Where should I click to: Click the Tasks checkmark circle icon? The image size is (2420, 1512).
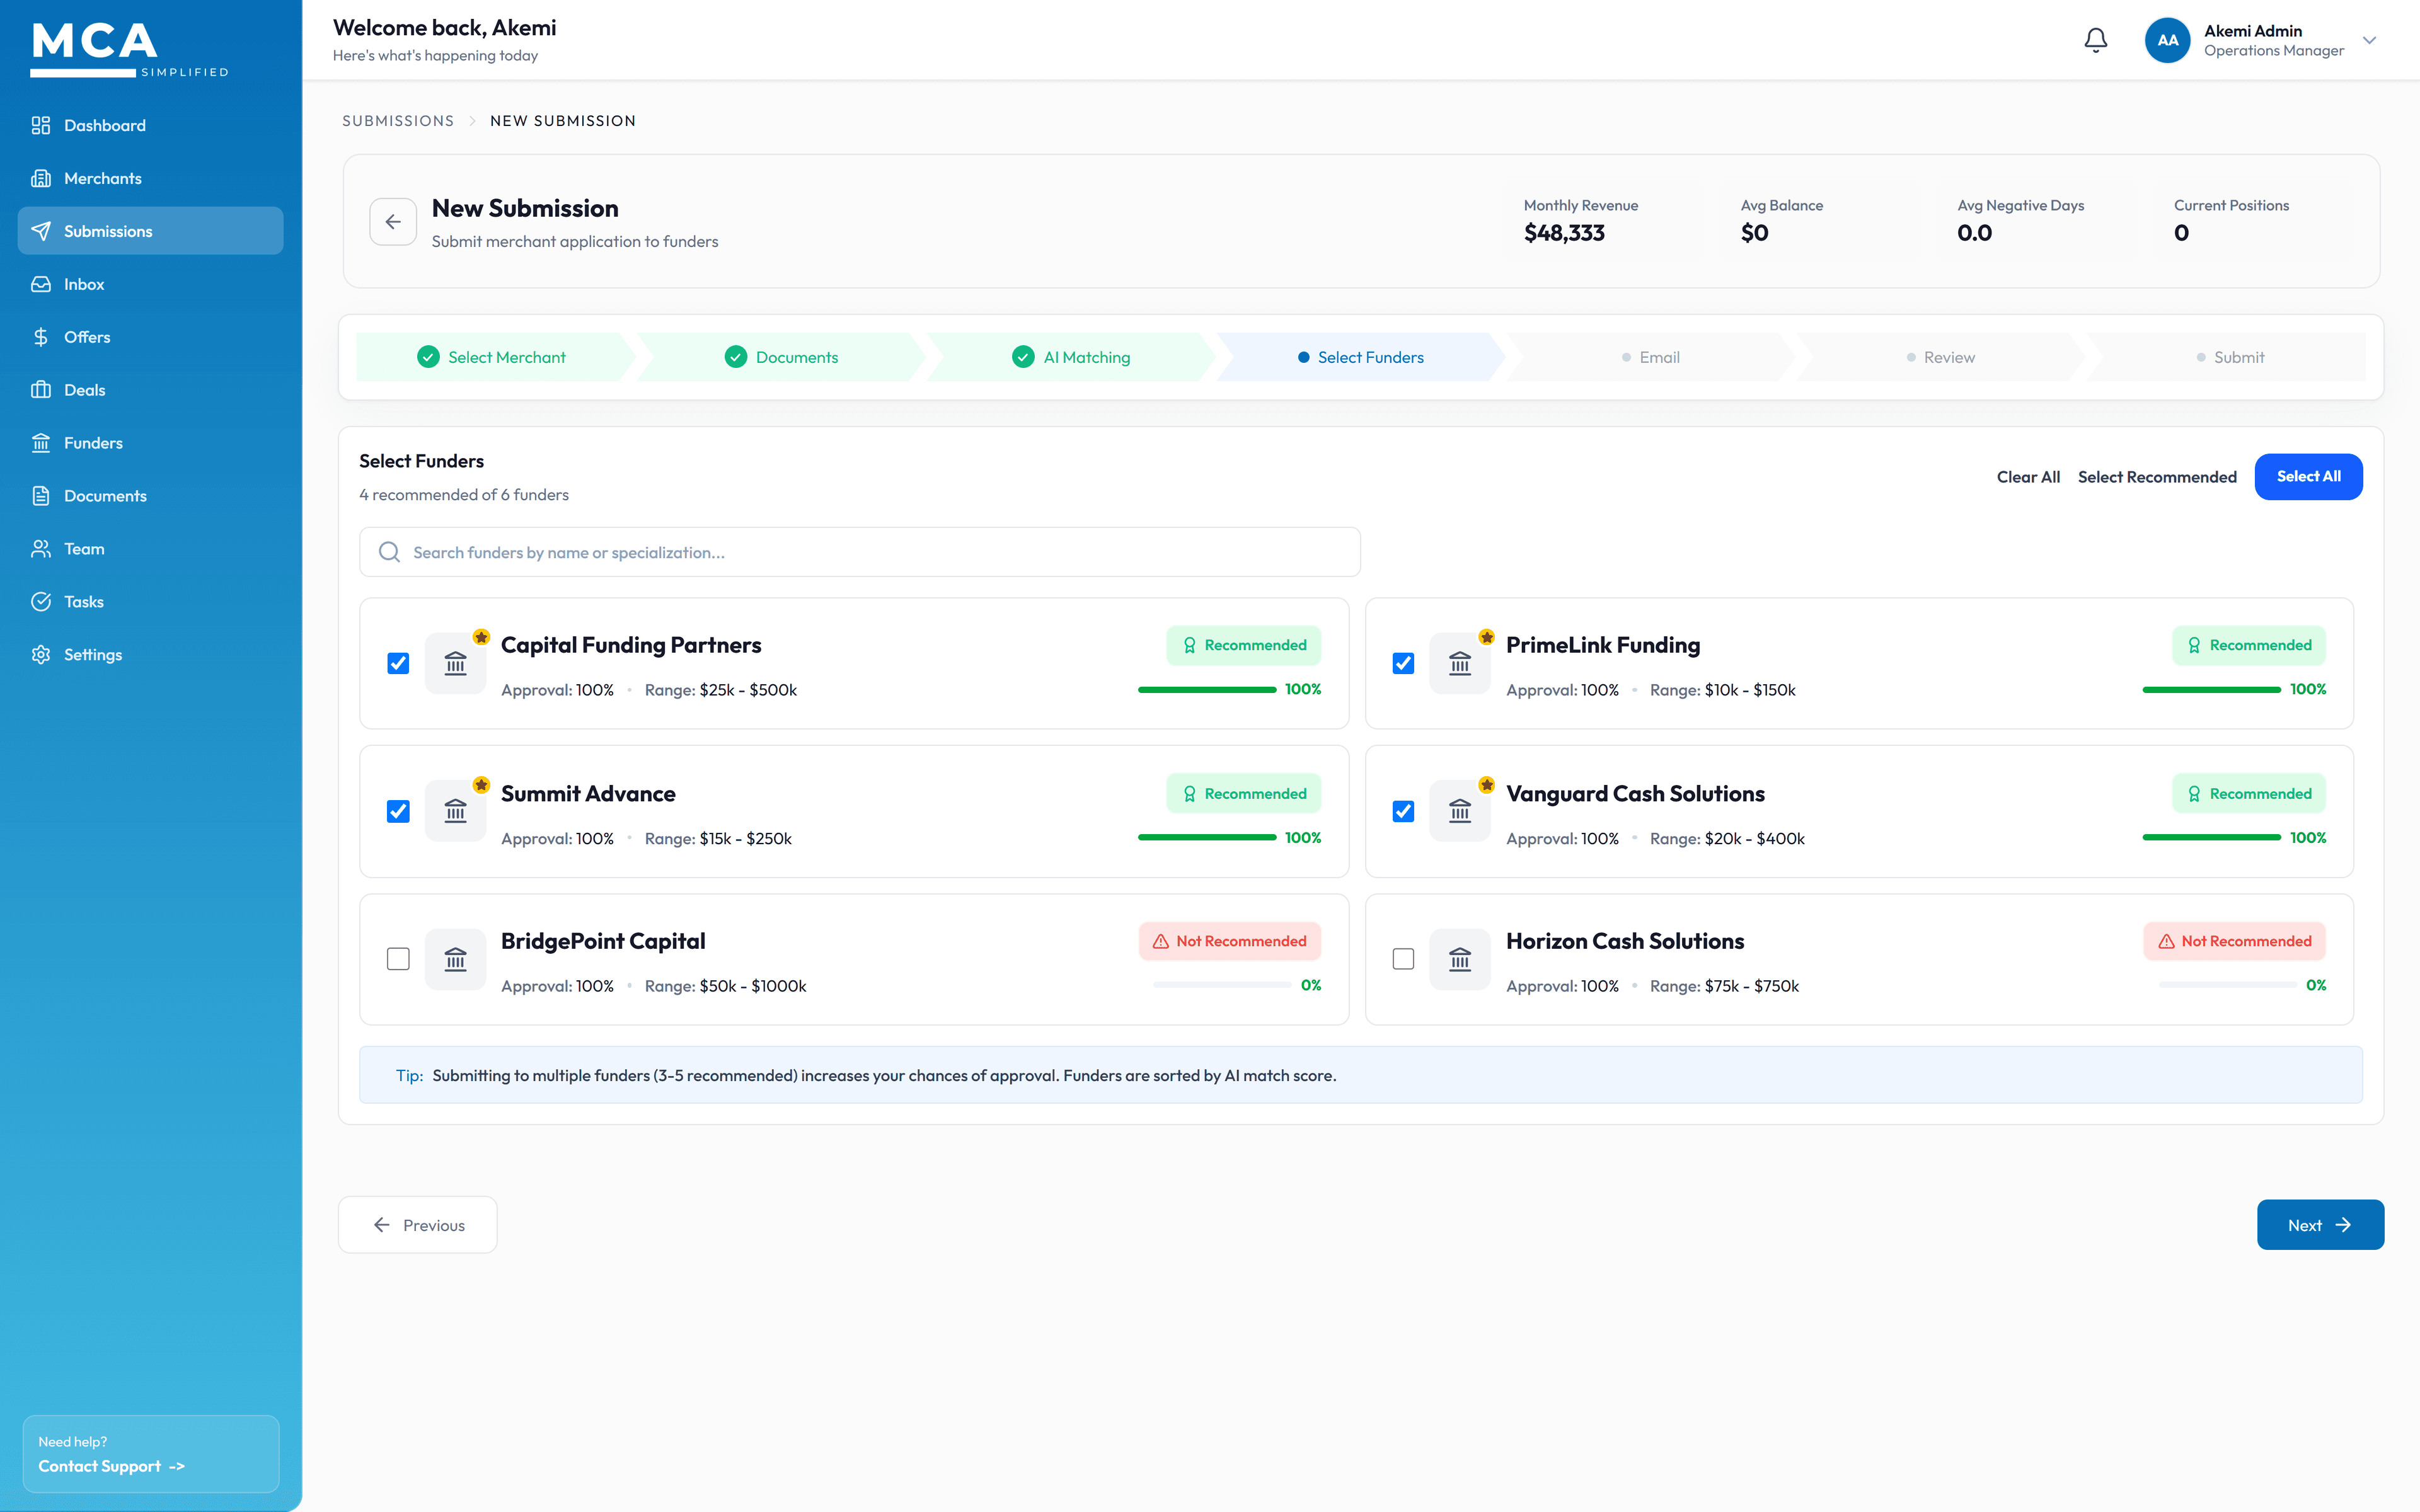click(41, 602)
